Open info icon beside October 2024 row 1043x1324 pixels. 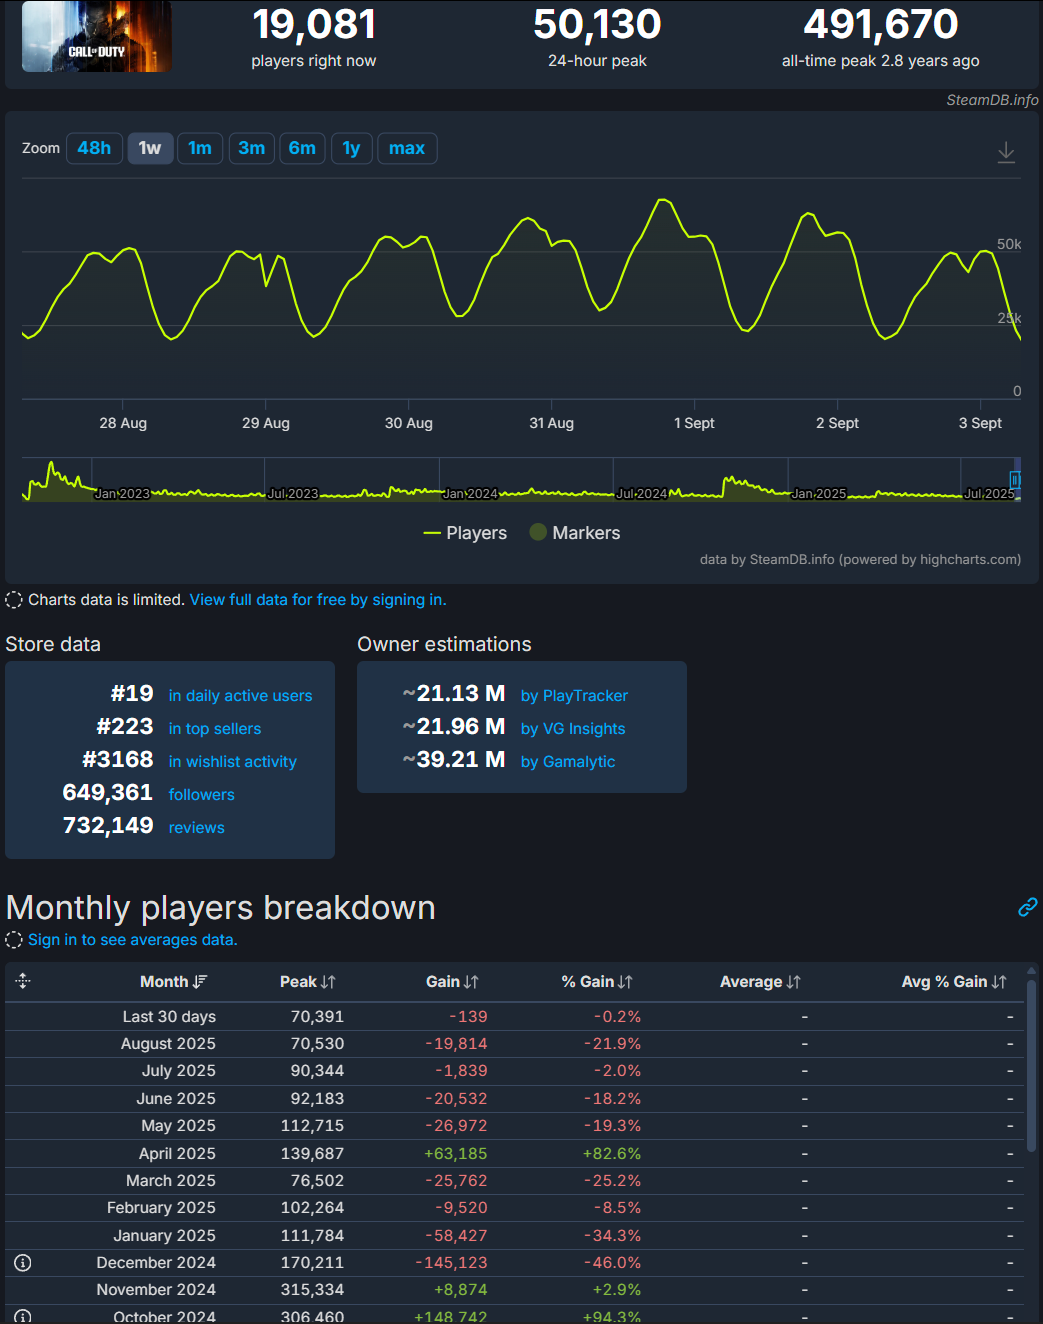point(23,1316)
